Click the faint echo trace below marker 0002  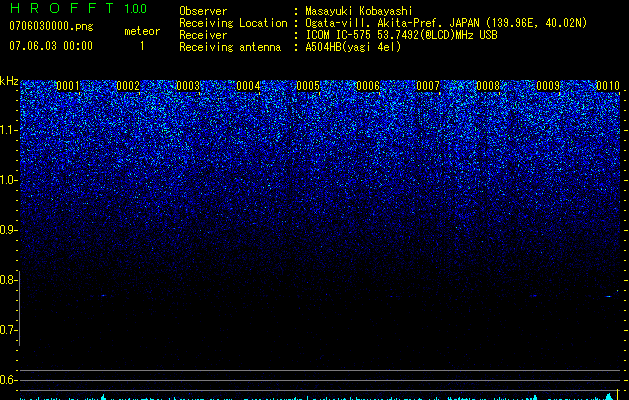click(103, 296)
